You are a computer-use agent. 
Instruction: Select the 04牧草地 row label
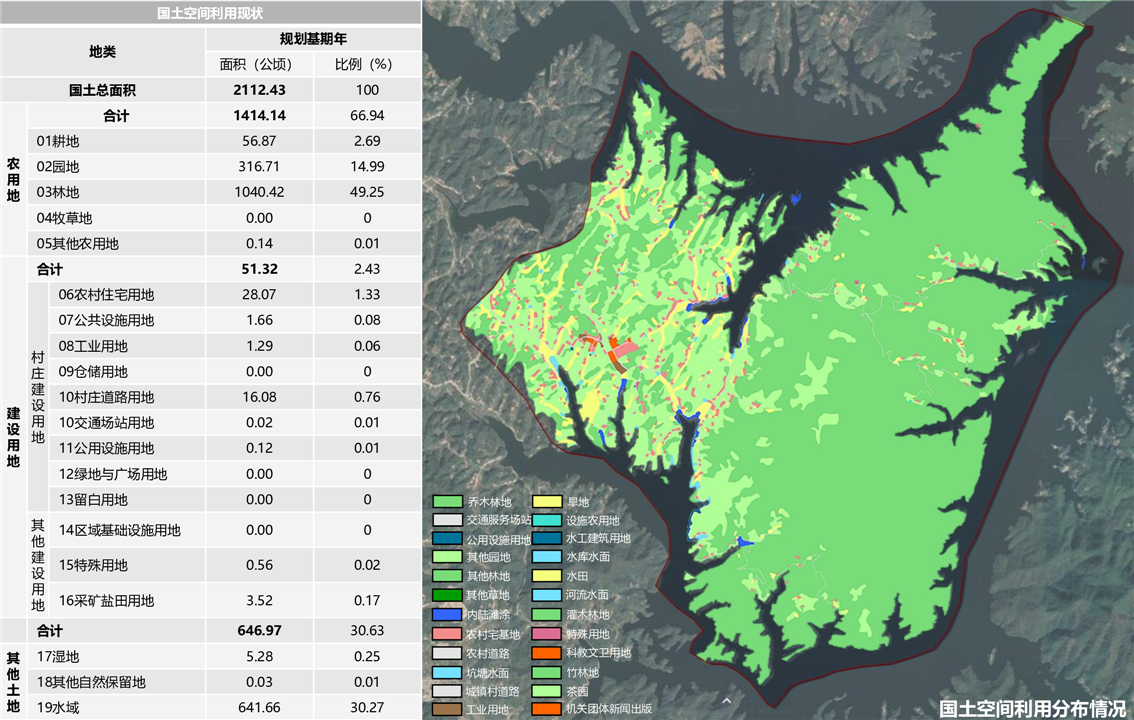(x=64, y=218)
